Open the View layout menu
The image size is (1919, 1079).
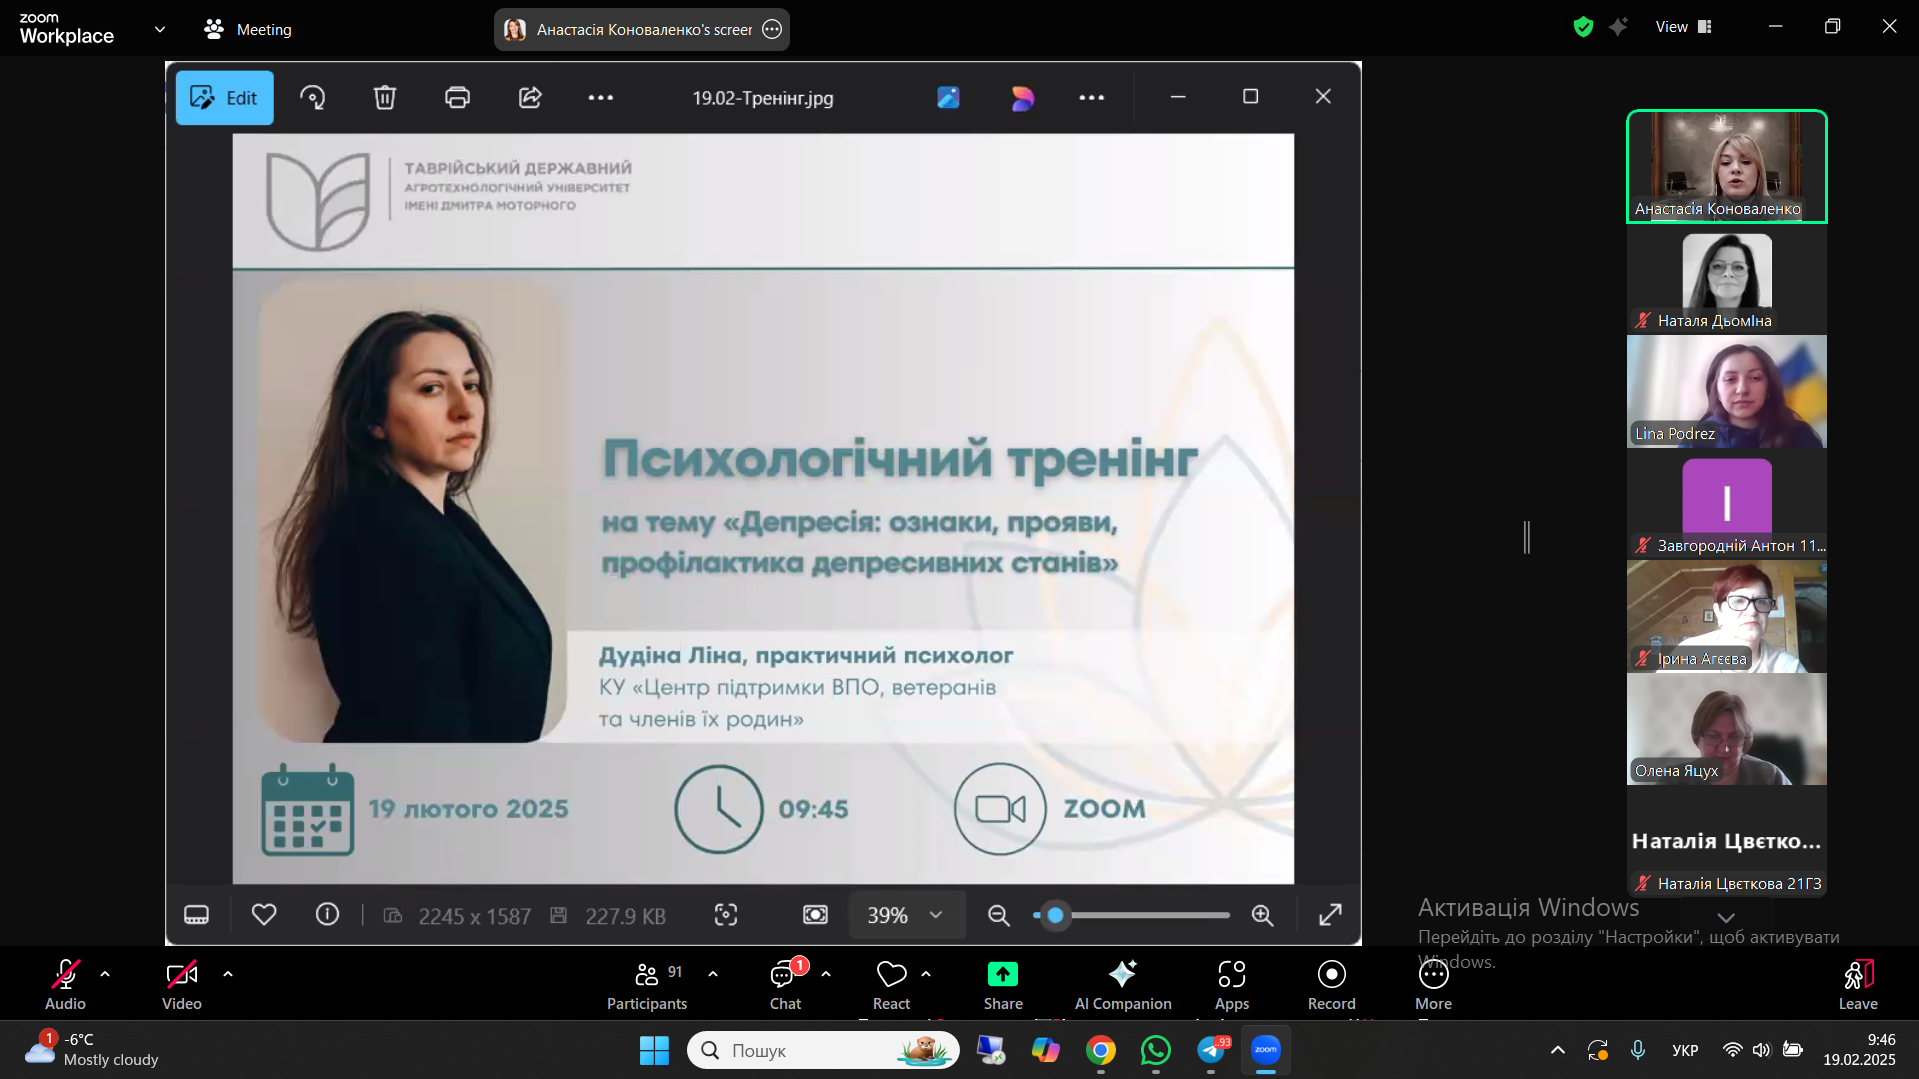(1684, 27)
